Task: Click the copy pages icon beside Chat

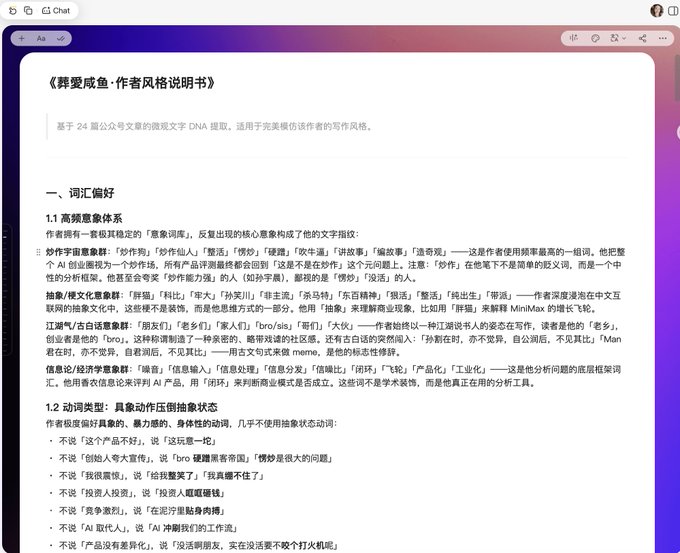Action: (28, 10)
